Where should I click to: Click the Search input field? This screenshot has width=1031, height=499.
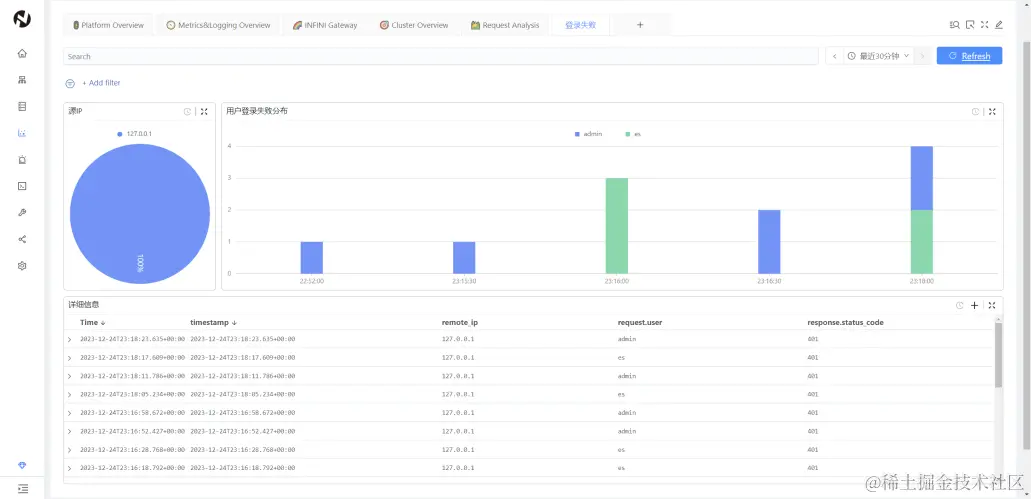(x=441, y=57)
